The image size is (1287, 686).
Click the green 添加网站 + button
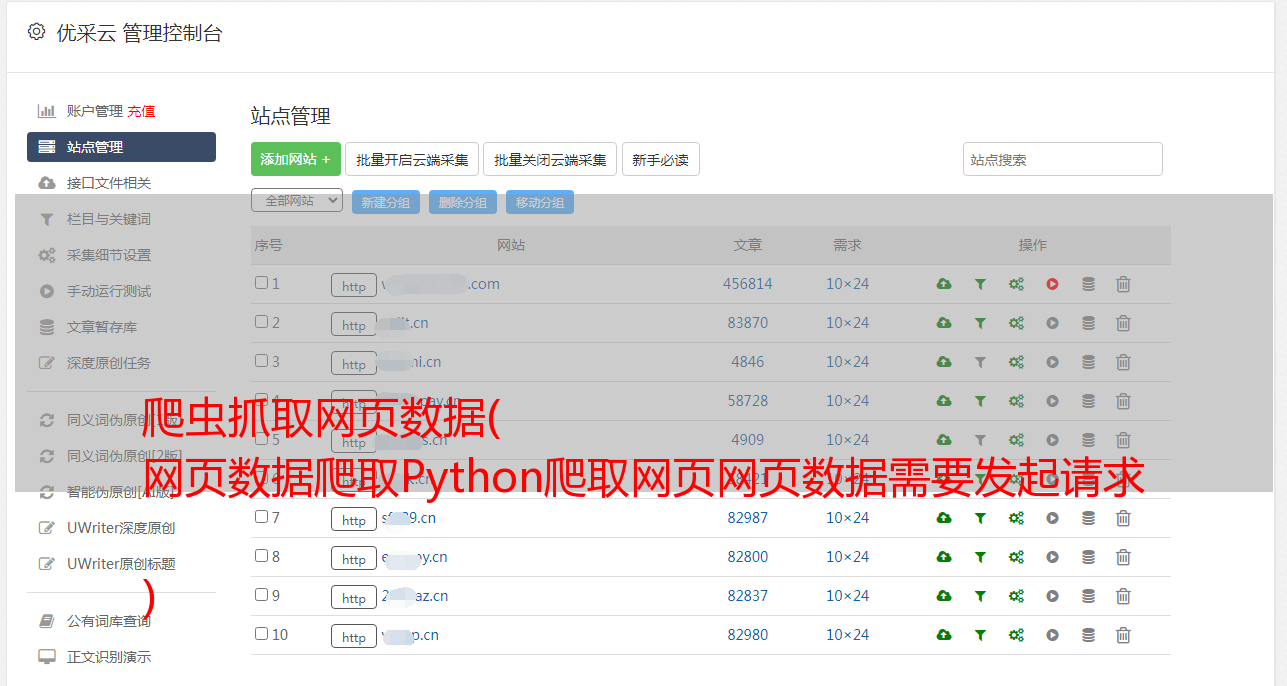click(x=295, y=159)
